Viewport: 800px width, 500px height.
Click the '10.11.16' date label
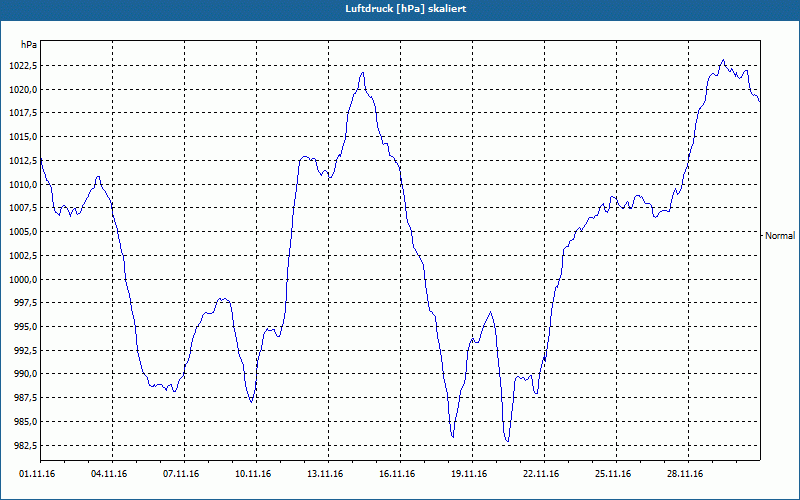point(253,474)
